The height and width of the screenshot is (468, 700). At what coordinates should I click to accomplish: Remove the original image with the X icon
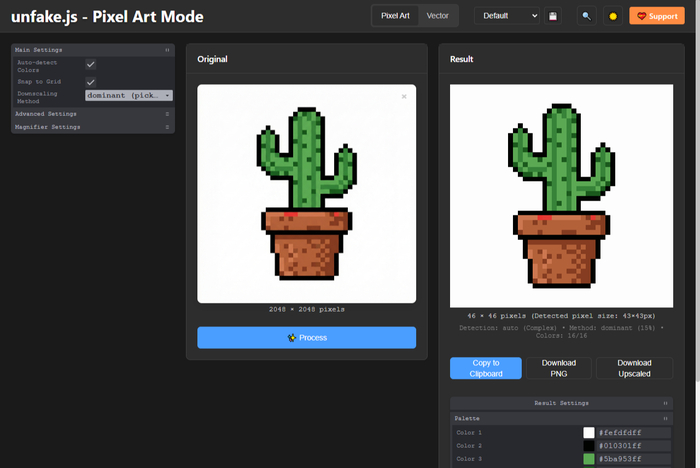point(404,97)
